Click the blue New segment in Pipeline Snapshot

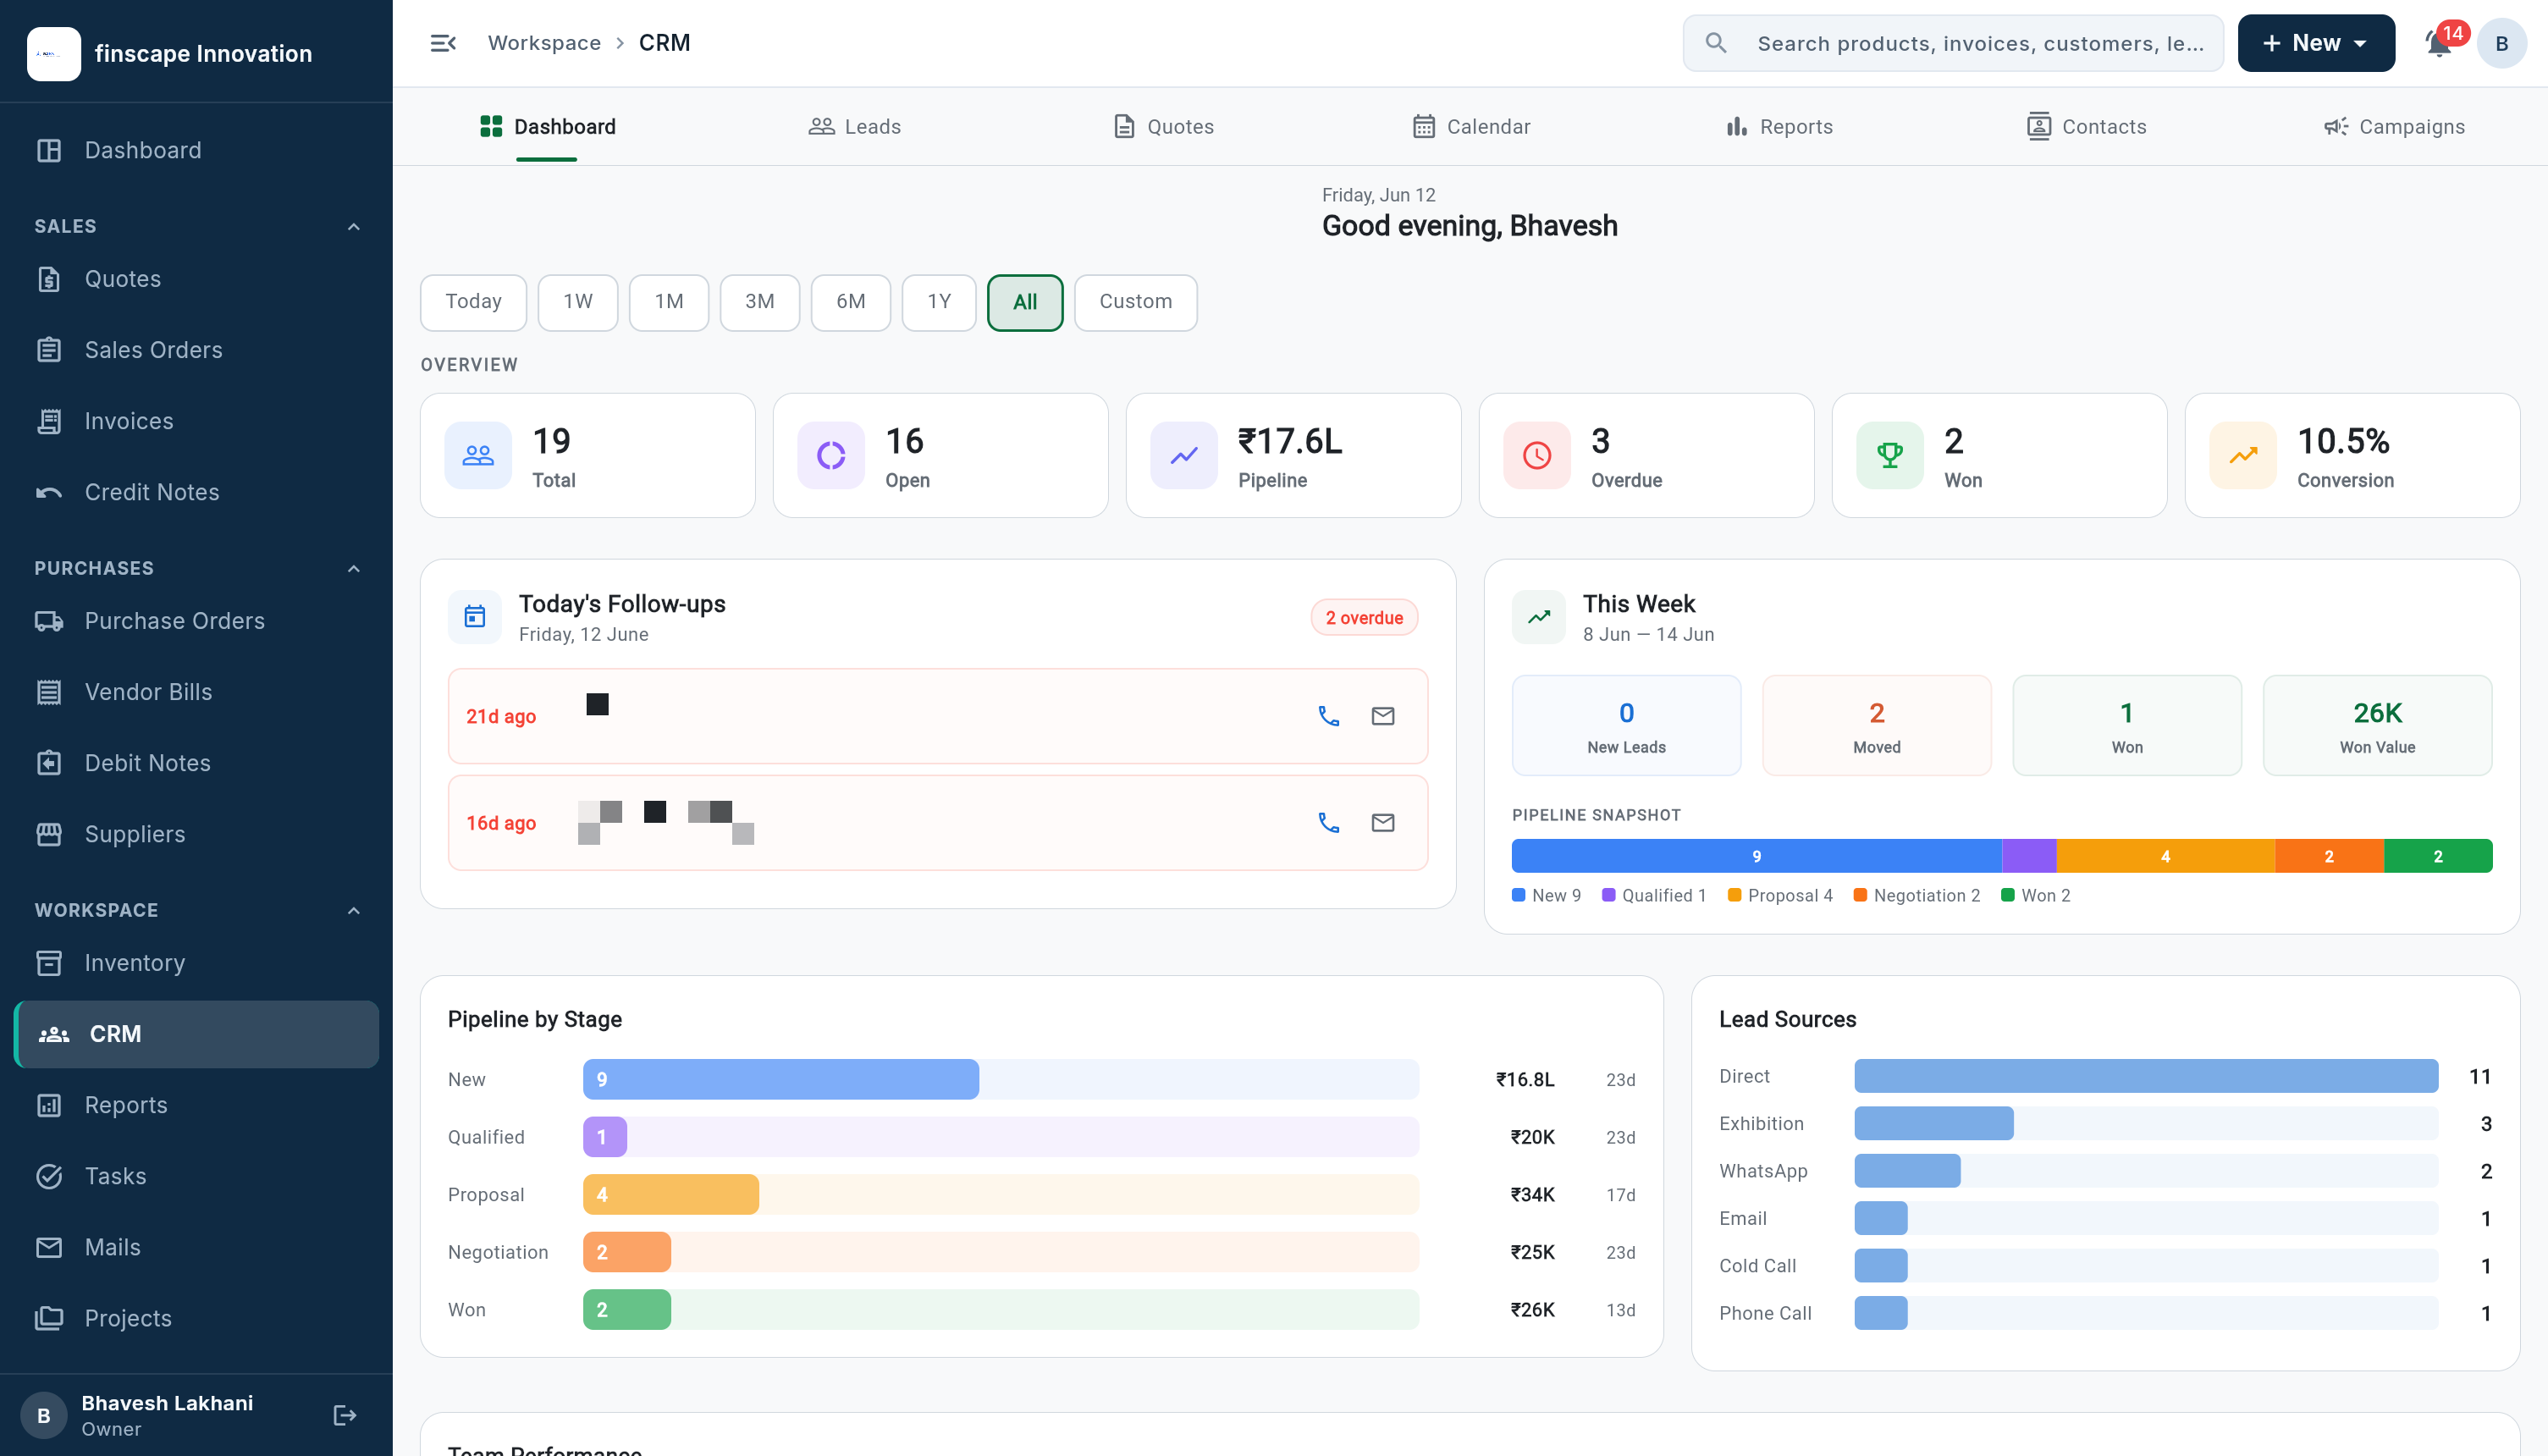pos(1756,856)
